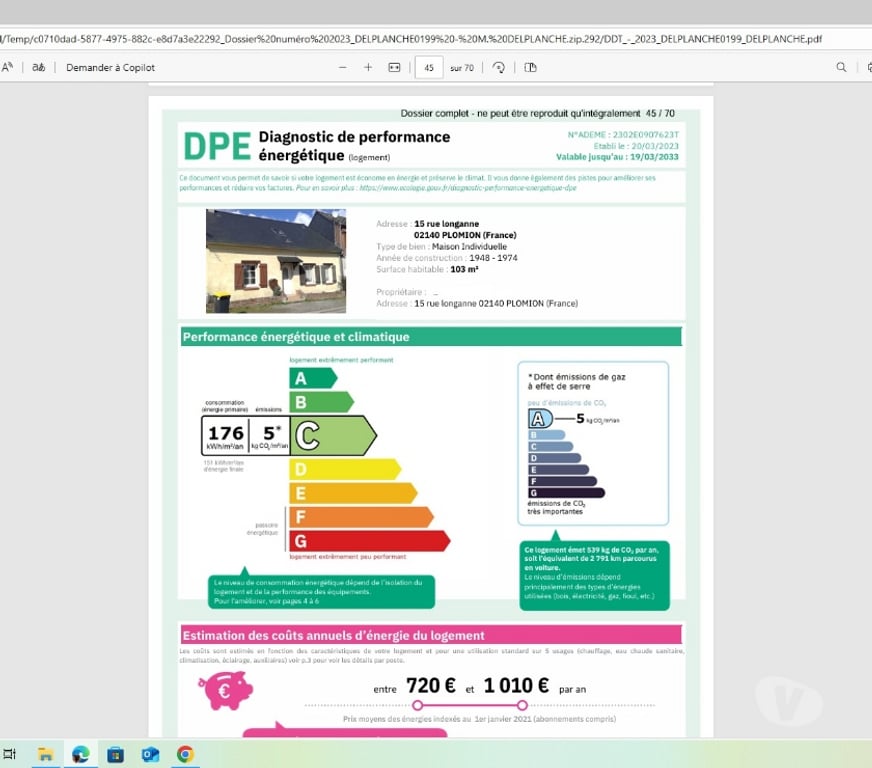Open the page view icon

[531, 67]
